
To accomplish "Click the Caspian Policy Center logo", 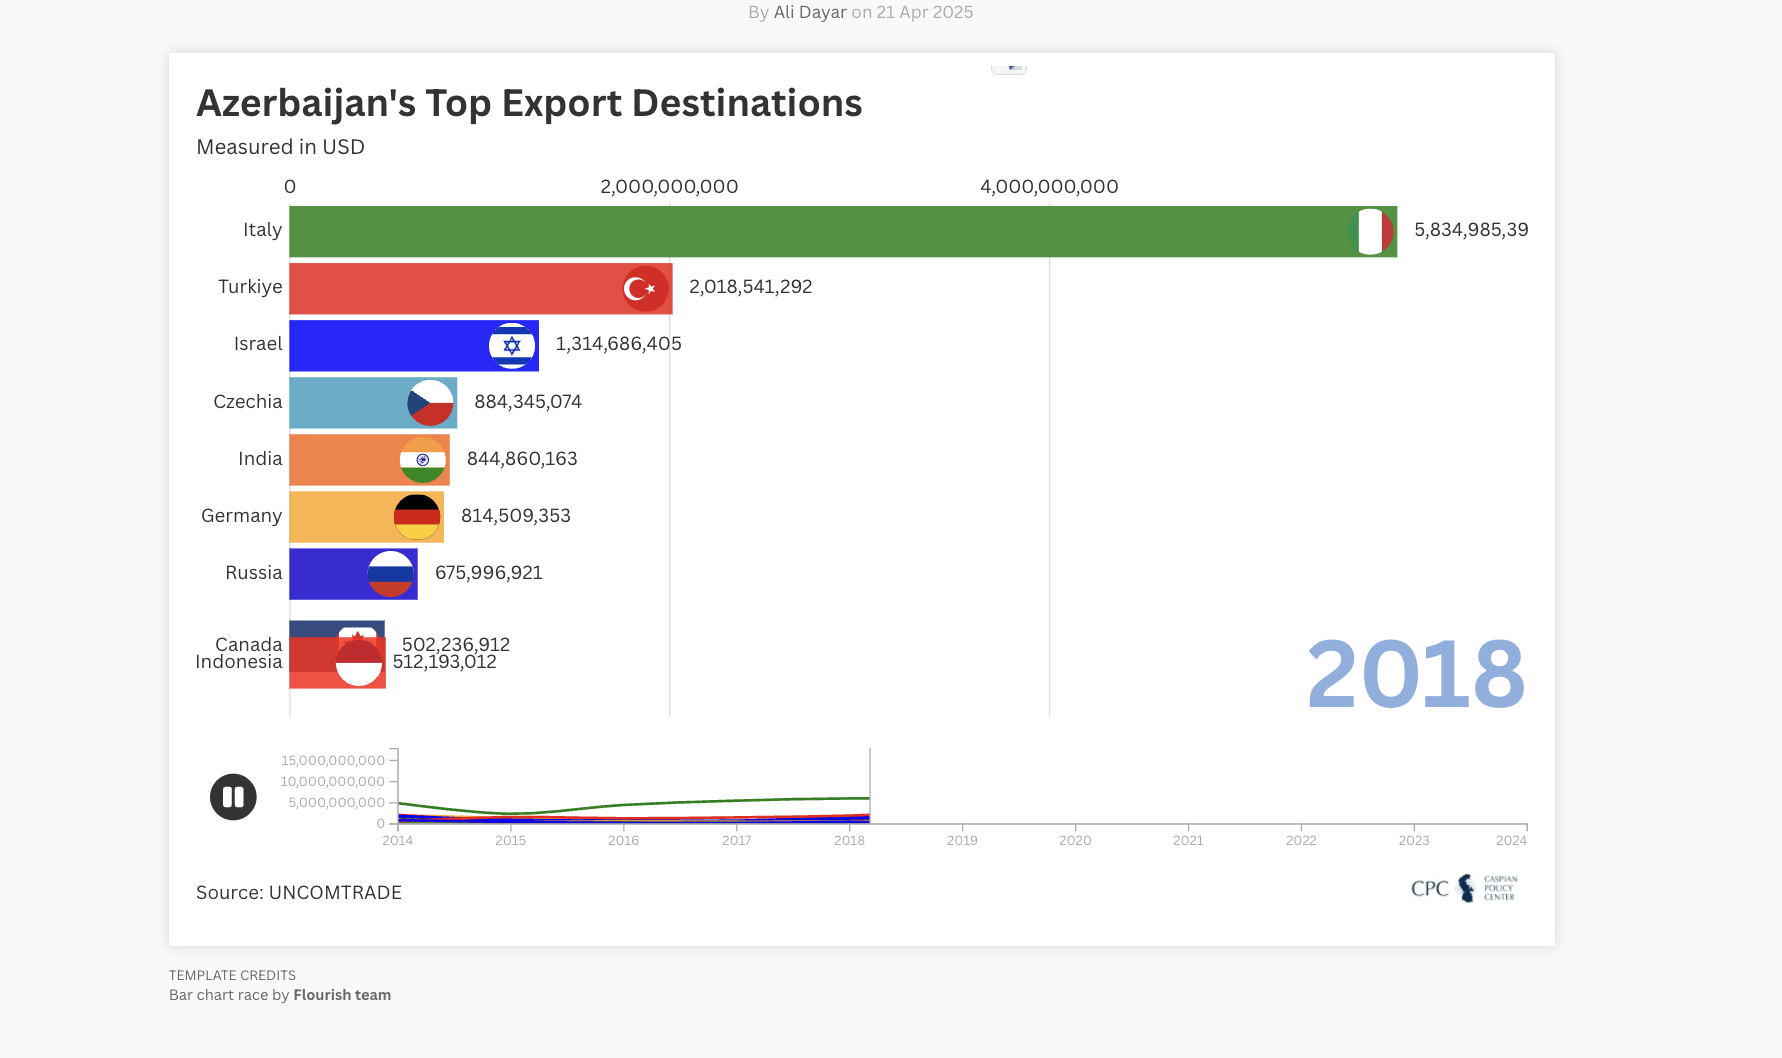I will [x=1462, y=889].
